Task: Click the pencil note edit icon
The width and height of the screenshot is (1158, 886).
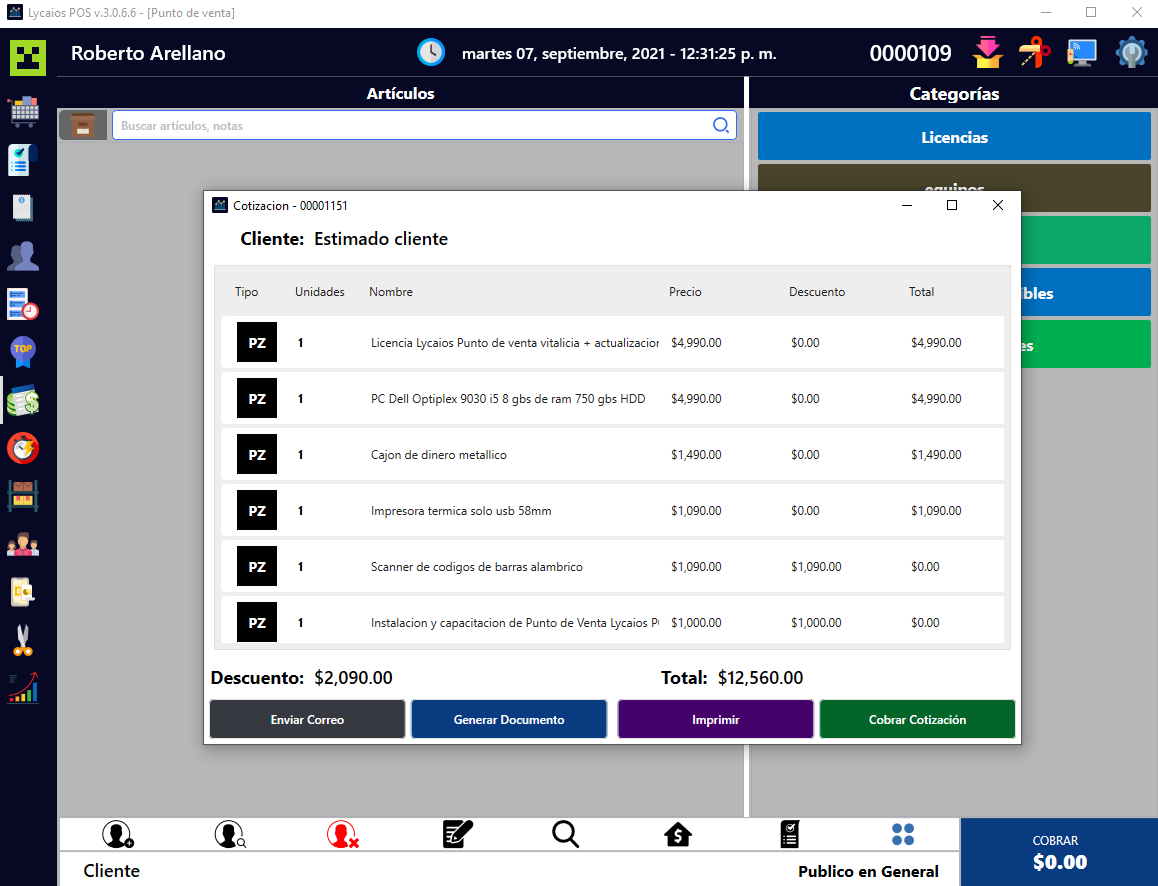Action: (x=457, y=835)
